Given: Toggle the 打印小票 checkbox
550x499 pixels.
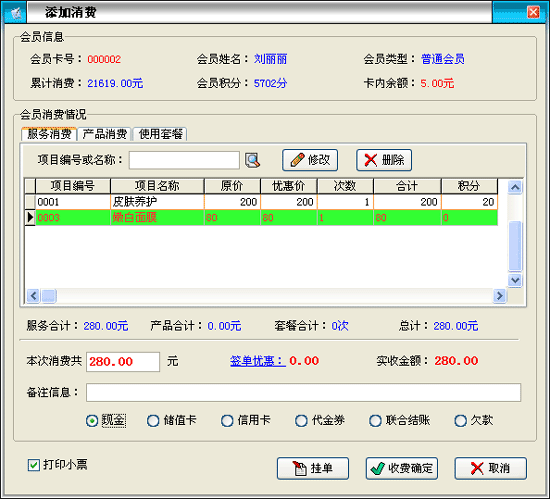Looking at the screenshot, I should tap(34, 465).
